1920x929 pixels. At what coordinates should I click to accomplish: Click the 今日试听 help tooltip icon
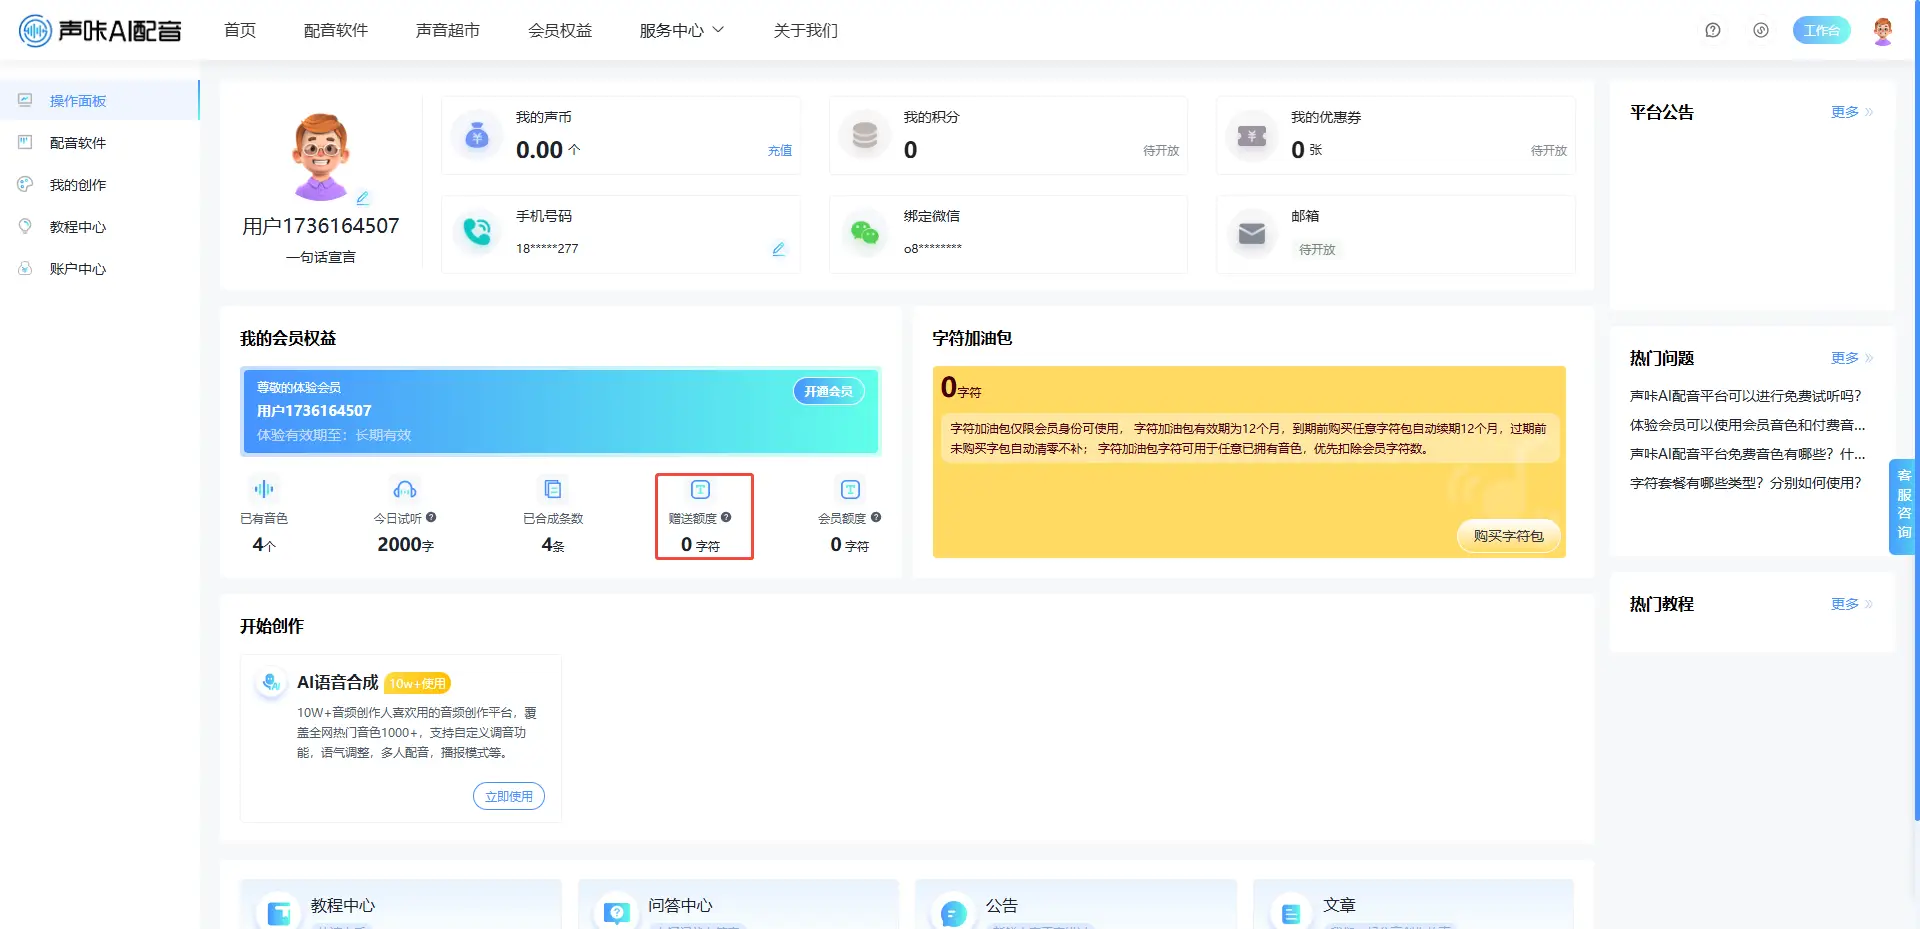click(x=431, y=518)
